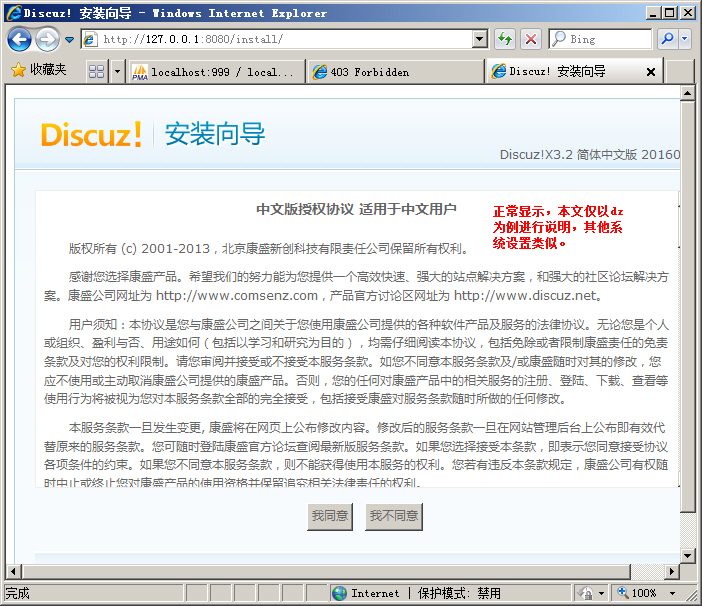Switch to the localhost:999 phpMyAdmin tab
This screenshot has width=702, height=606.
pos(216,72)
